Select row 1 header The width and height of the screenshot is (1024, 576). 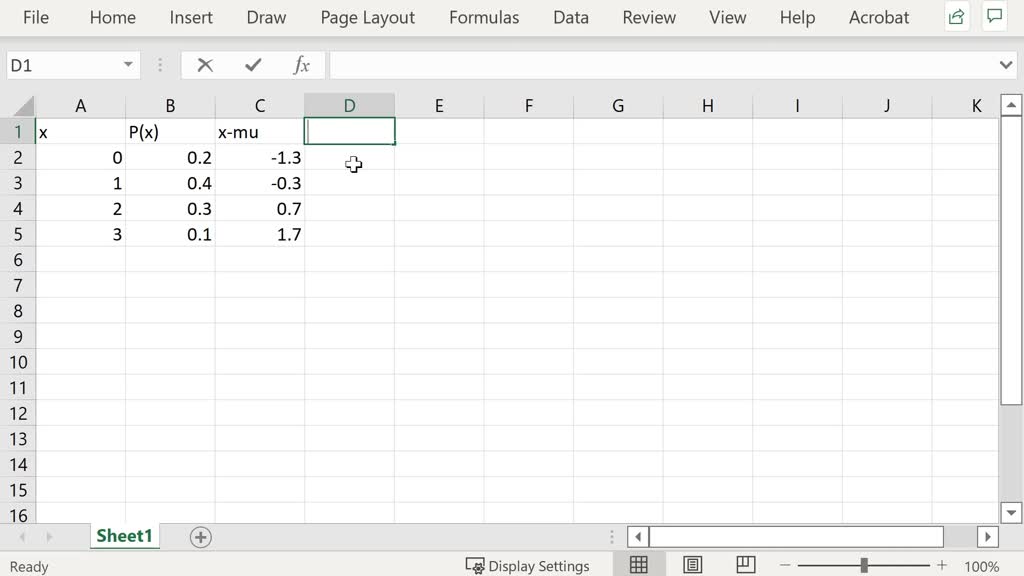(x=18, y=132)
